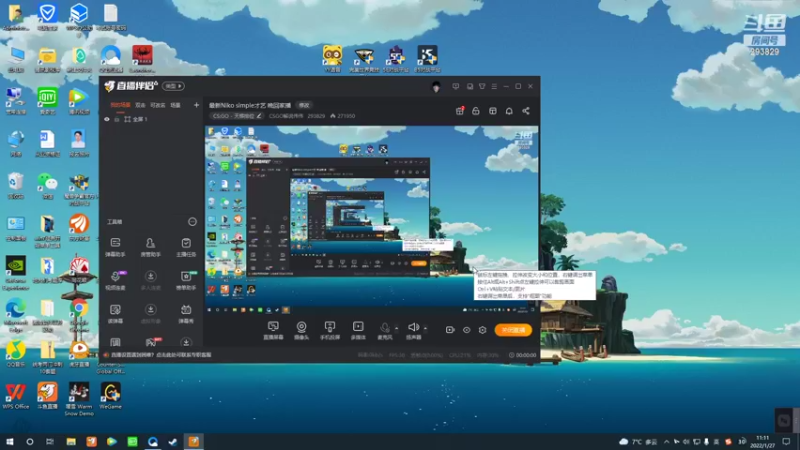Add a new scene with plus icon
Screen dimensions: 800x450
point(196,105)
